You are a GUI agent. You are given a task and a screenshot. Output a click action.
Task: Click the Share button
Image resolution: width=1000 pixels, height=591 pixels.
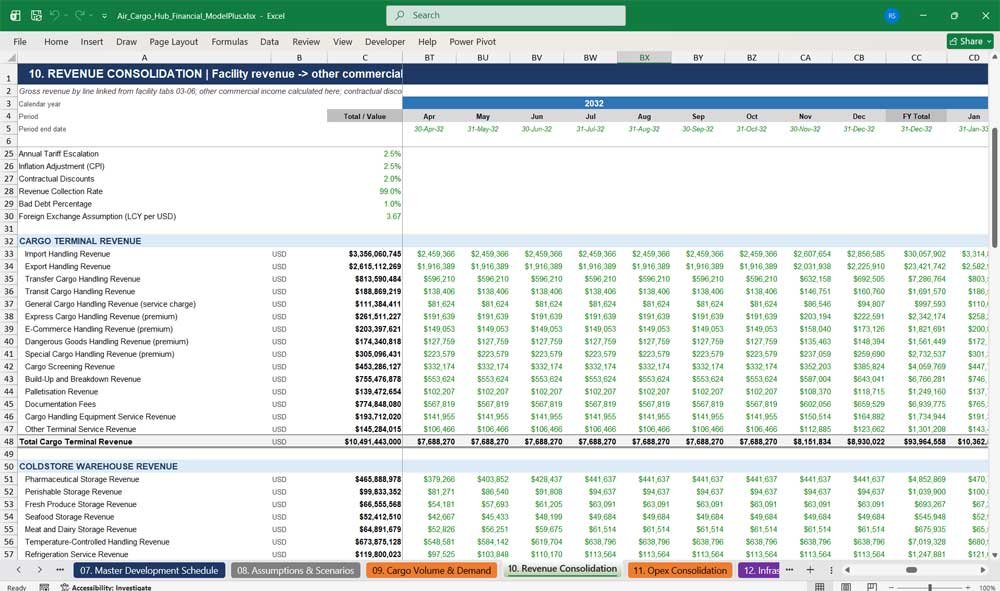[970, 41]
